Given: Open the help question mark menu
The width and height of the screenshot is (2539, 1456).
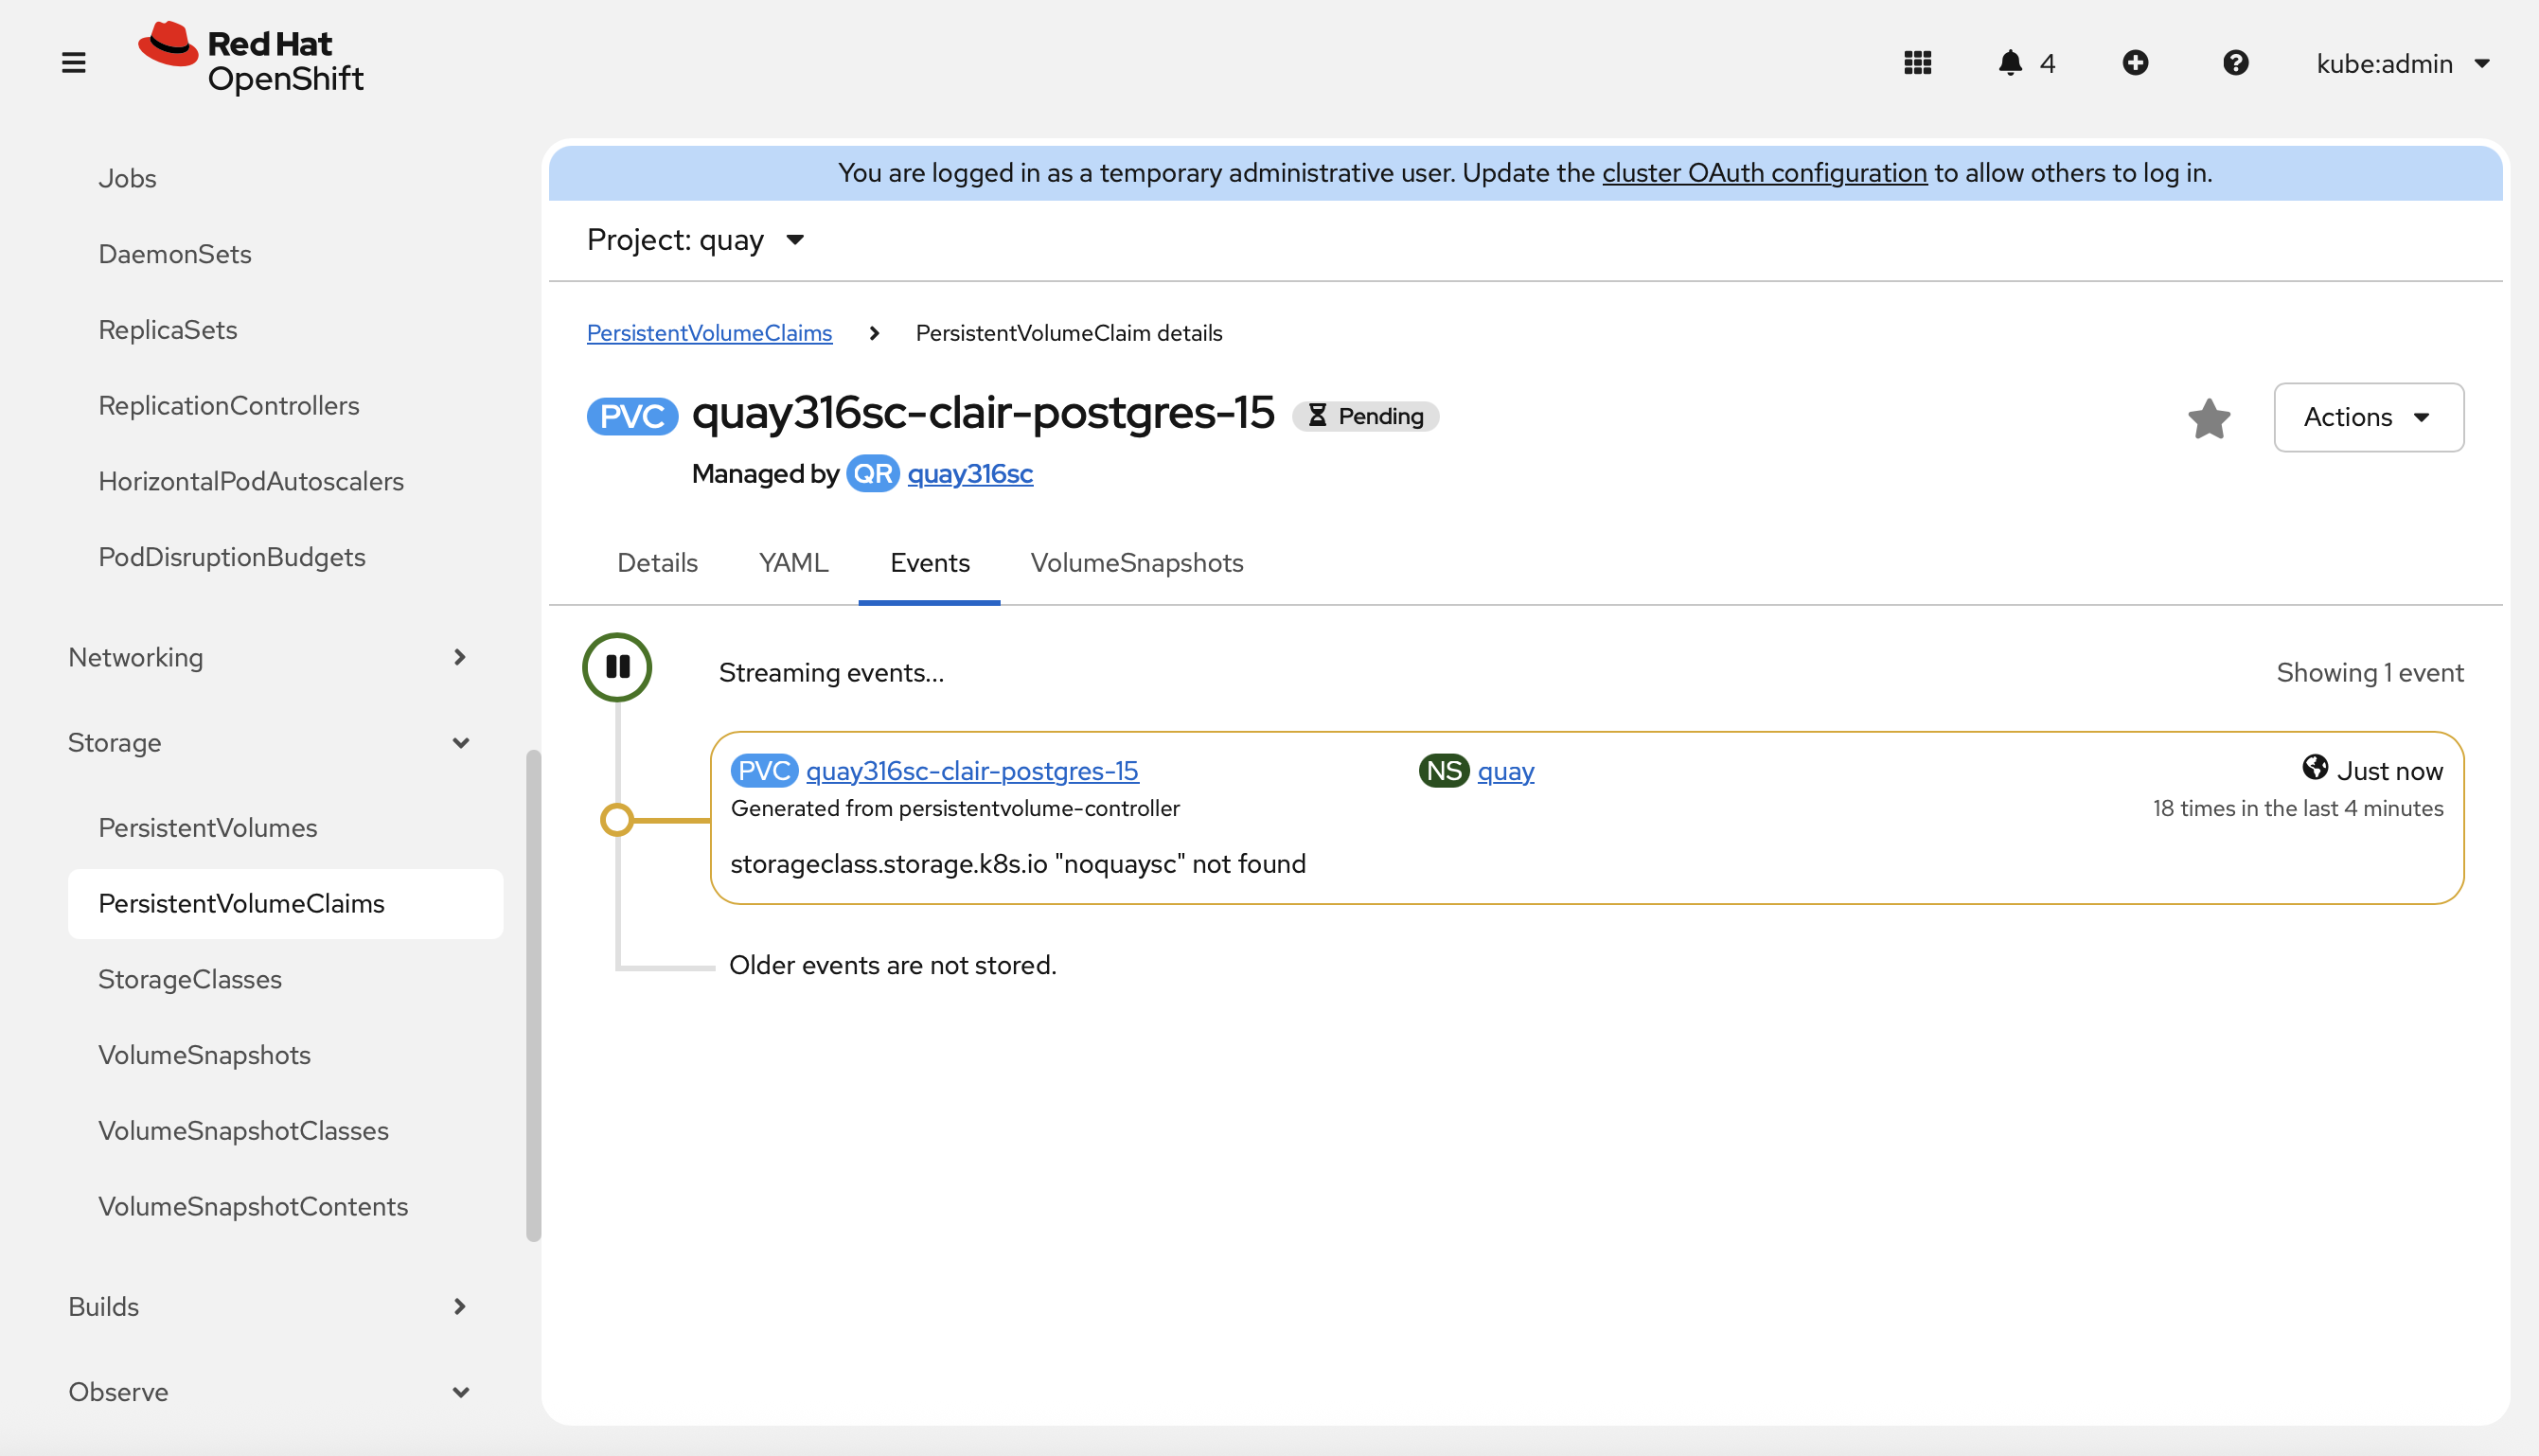Looking at the screenshot, I should (x=2235, y=63).
